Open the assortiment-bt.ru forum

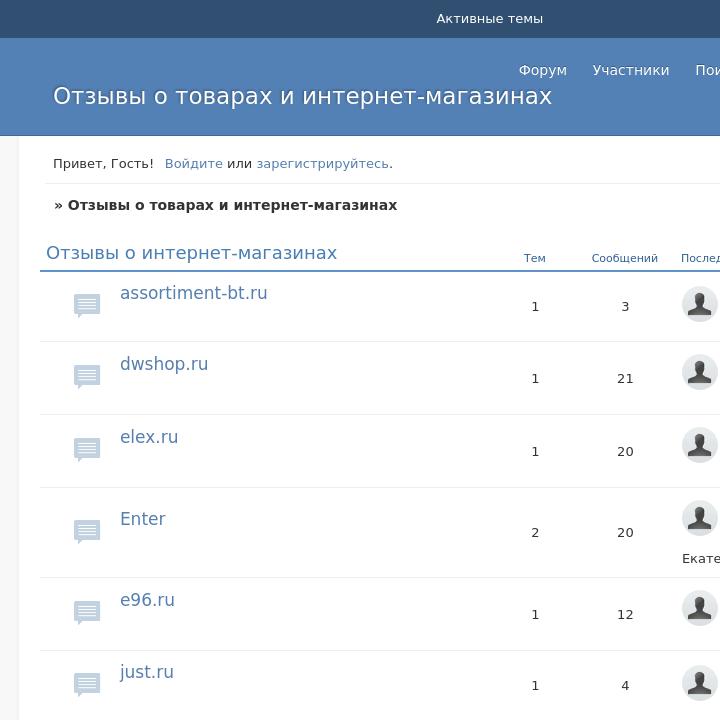tap(193, 293)
